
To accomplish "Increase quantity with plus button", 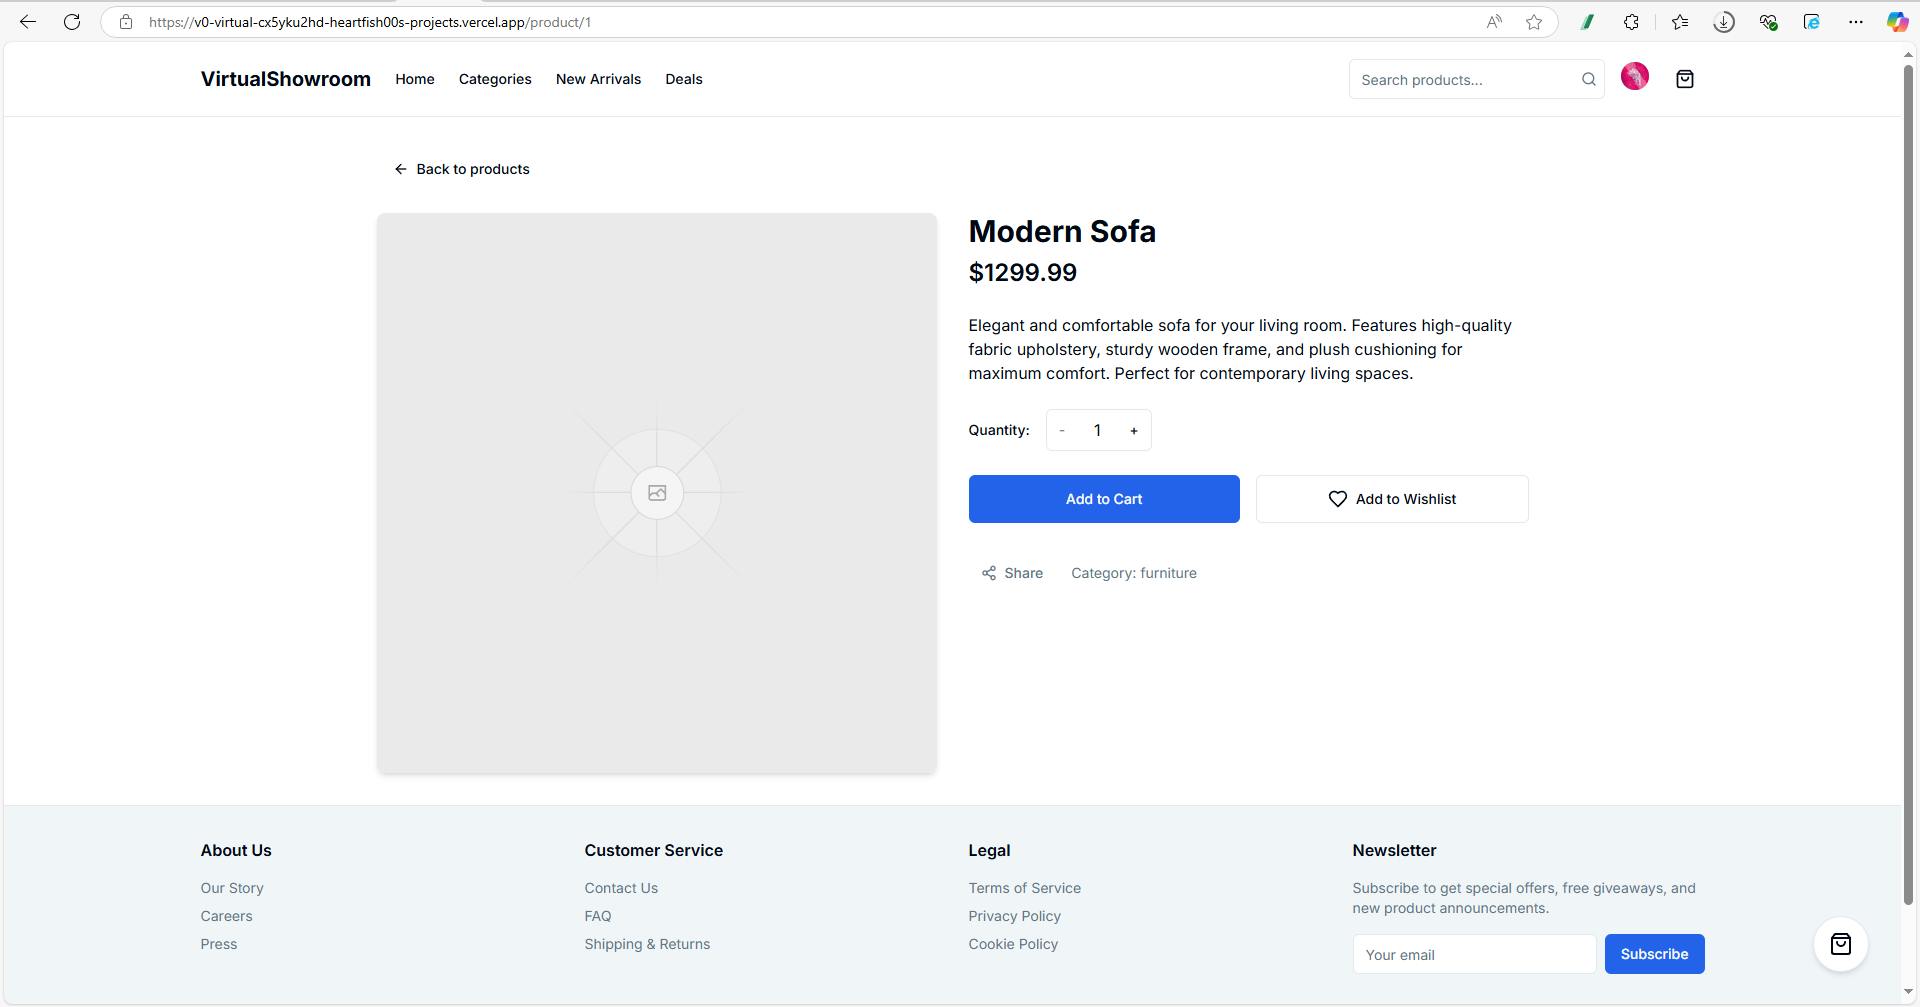I will click(x=1133, y=431).
